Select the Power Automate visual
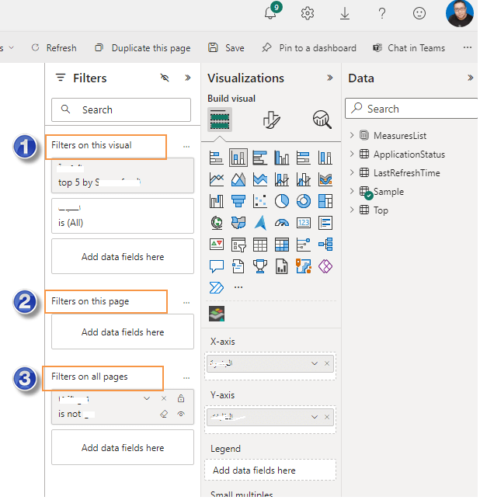 (x=216, y=288)
